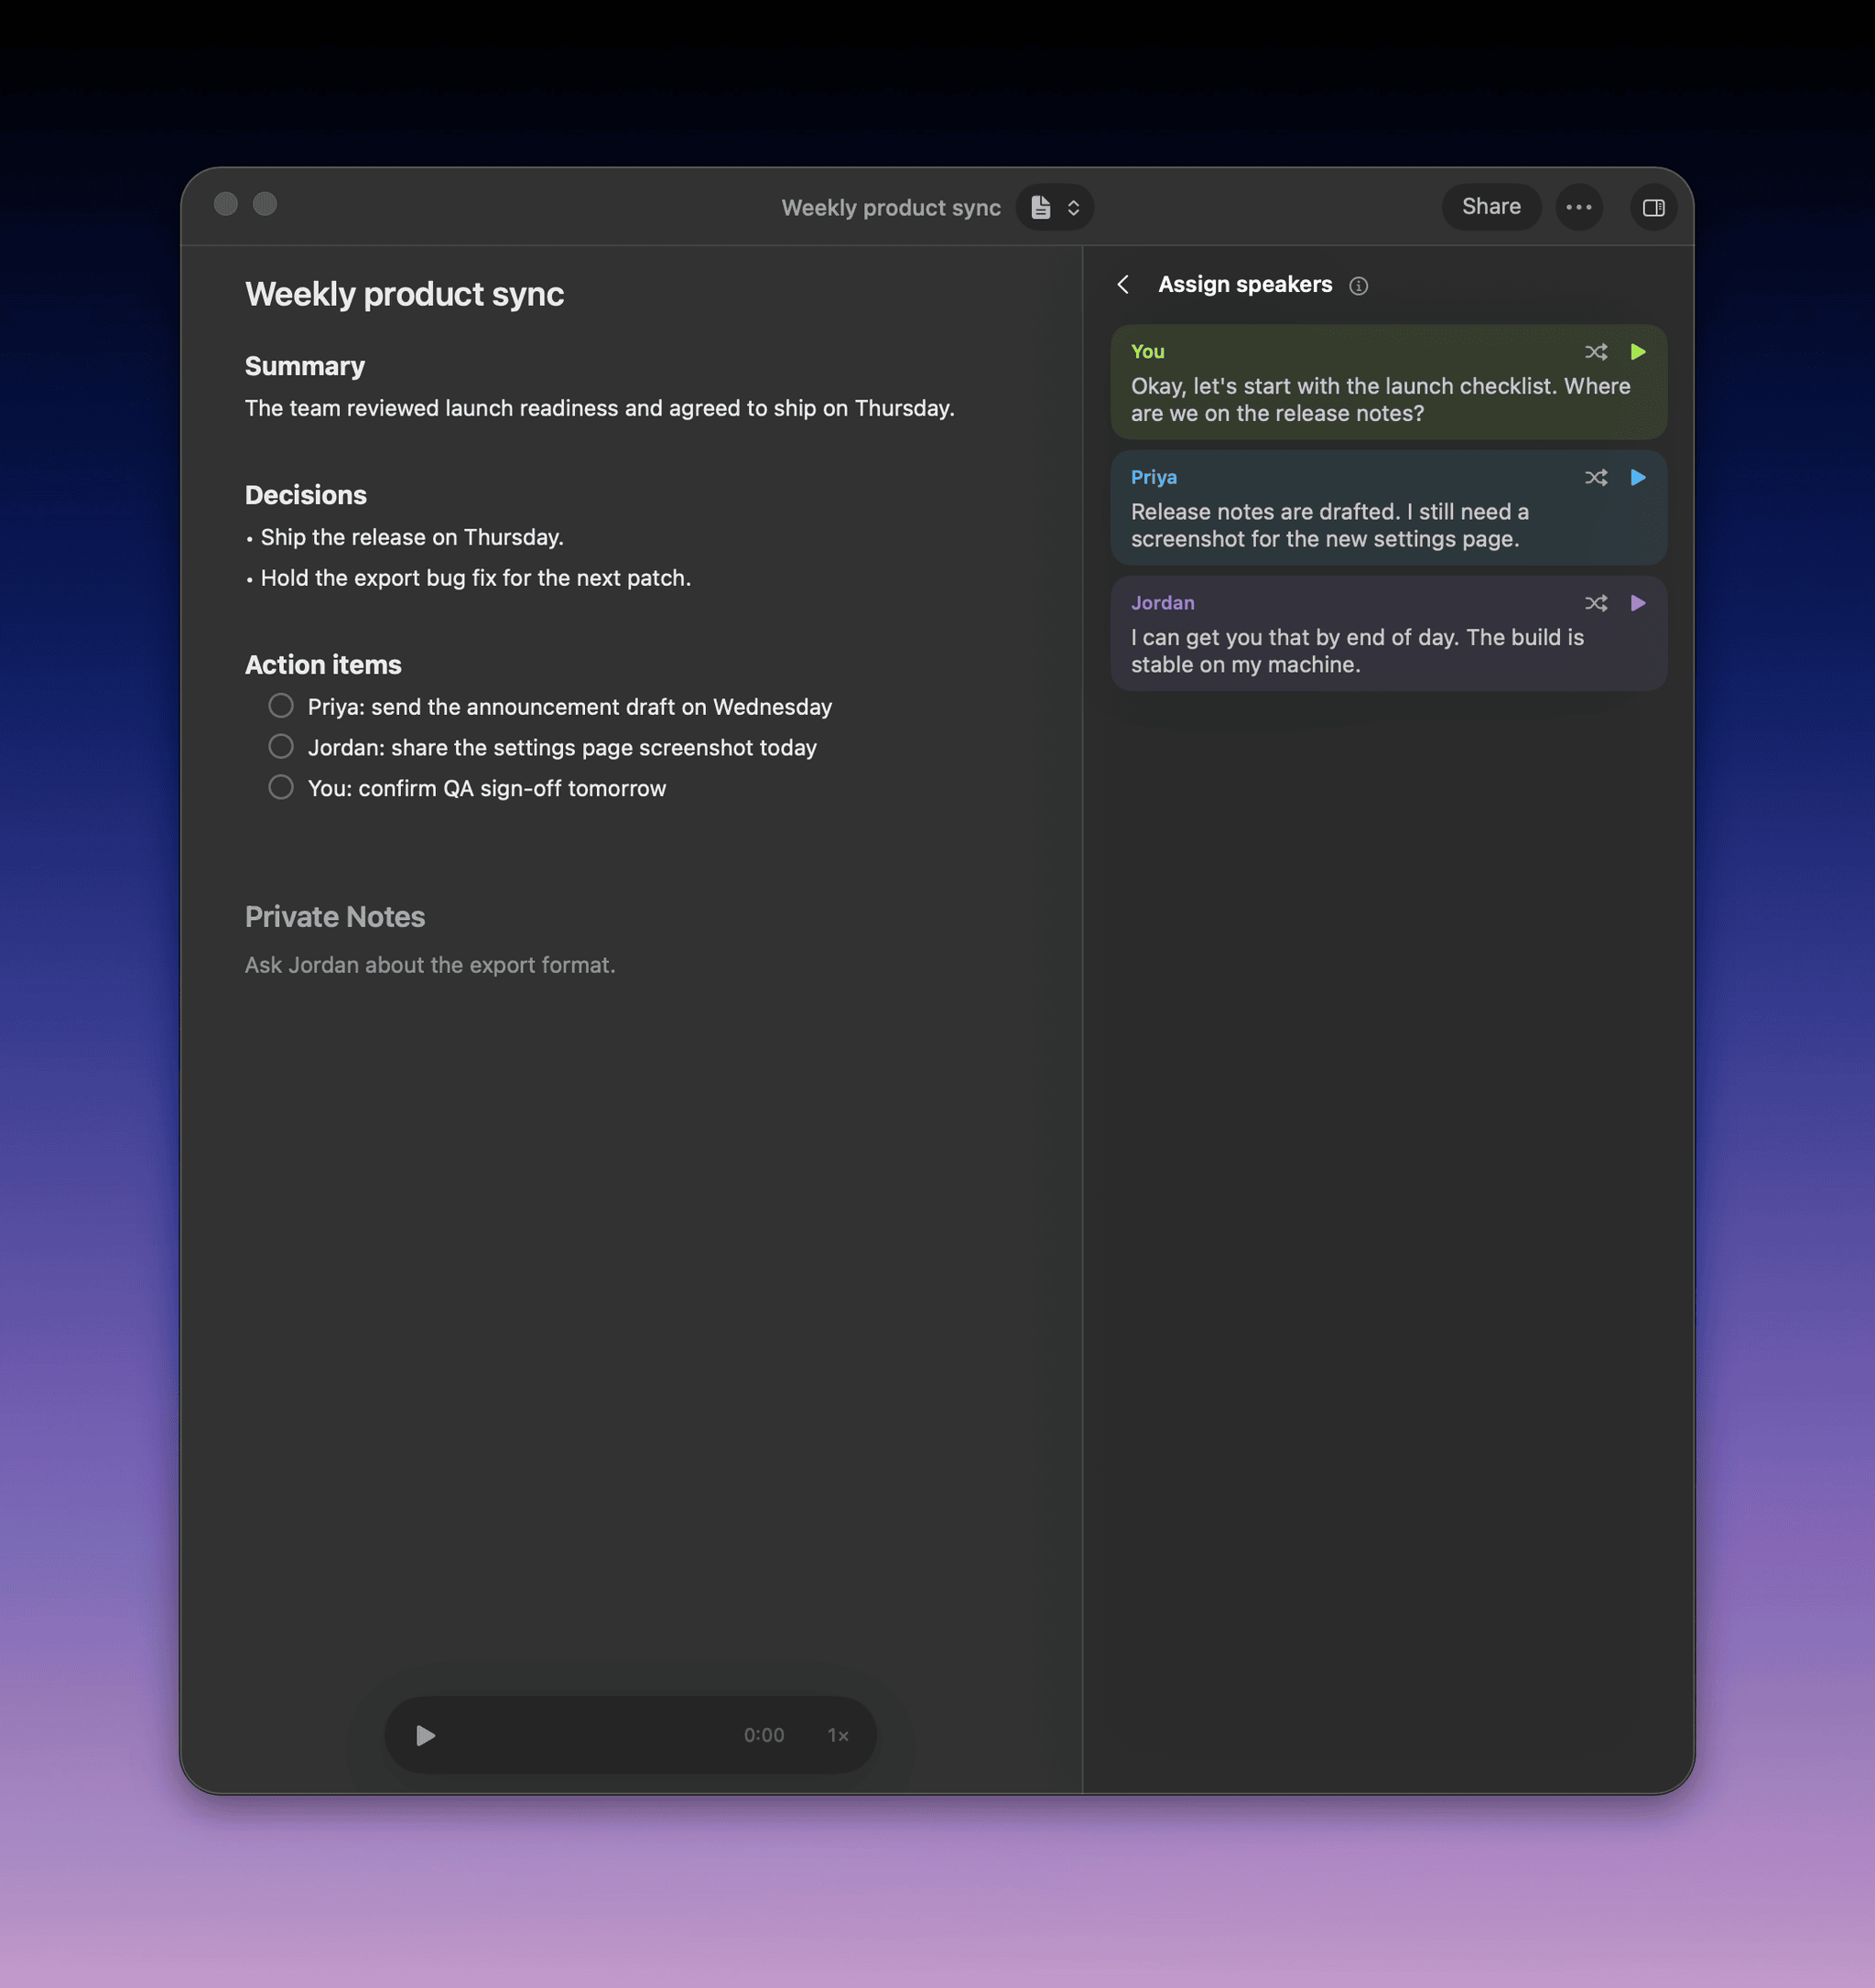The height and width of the screenshot is (1988, 1875).
Task: Click the Priya speaker name label
Action: point(1153,478)
